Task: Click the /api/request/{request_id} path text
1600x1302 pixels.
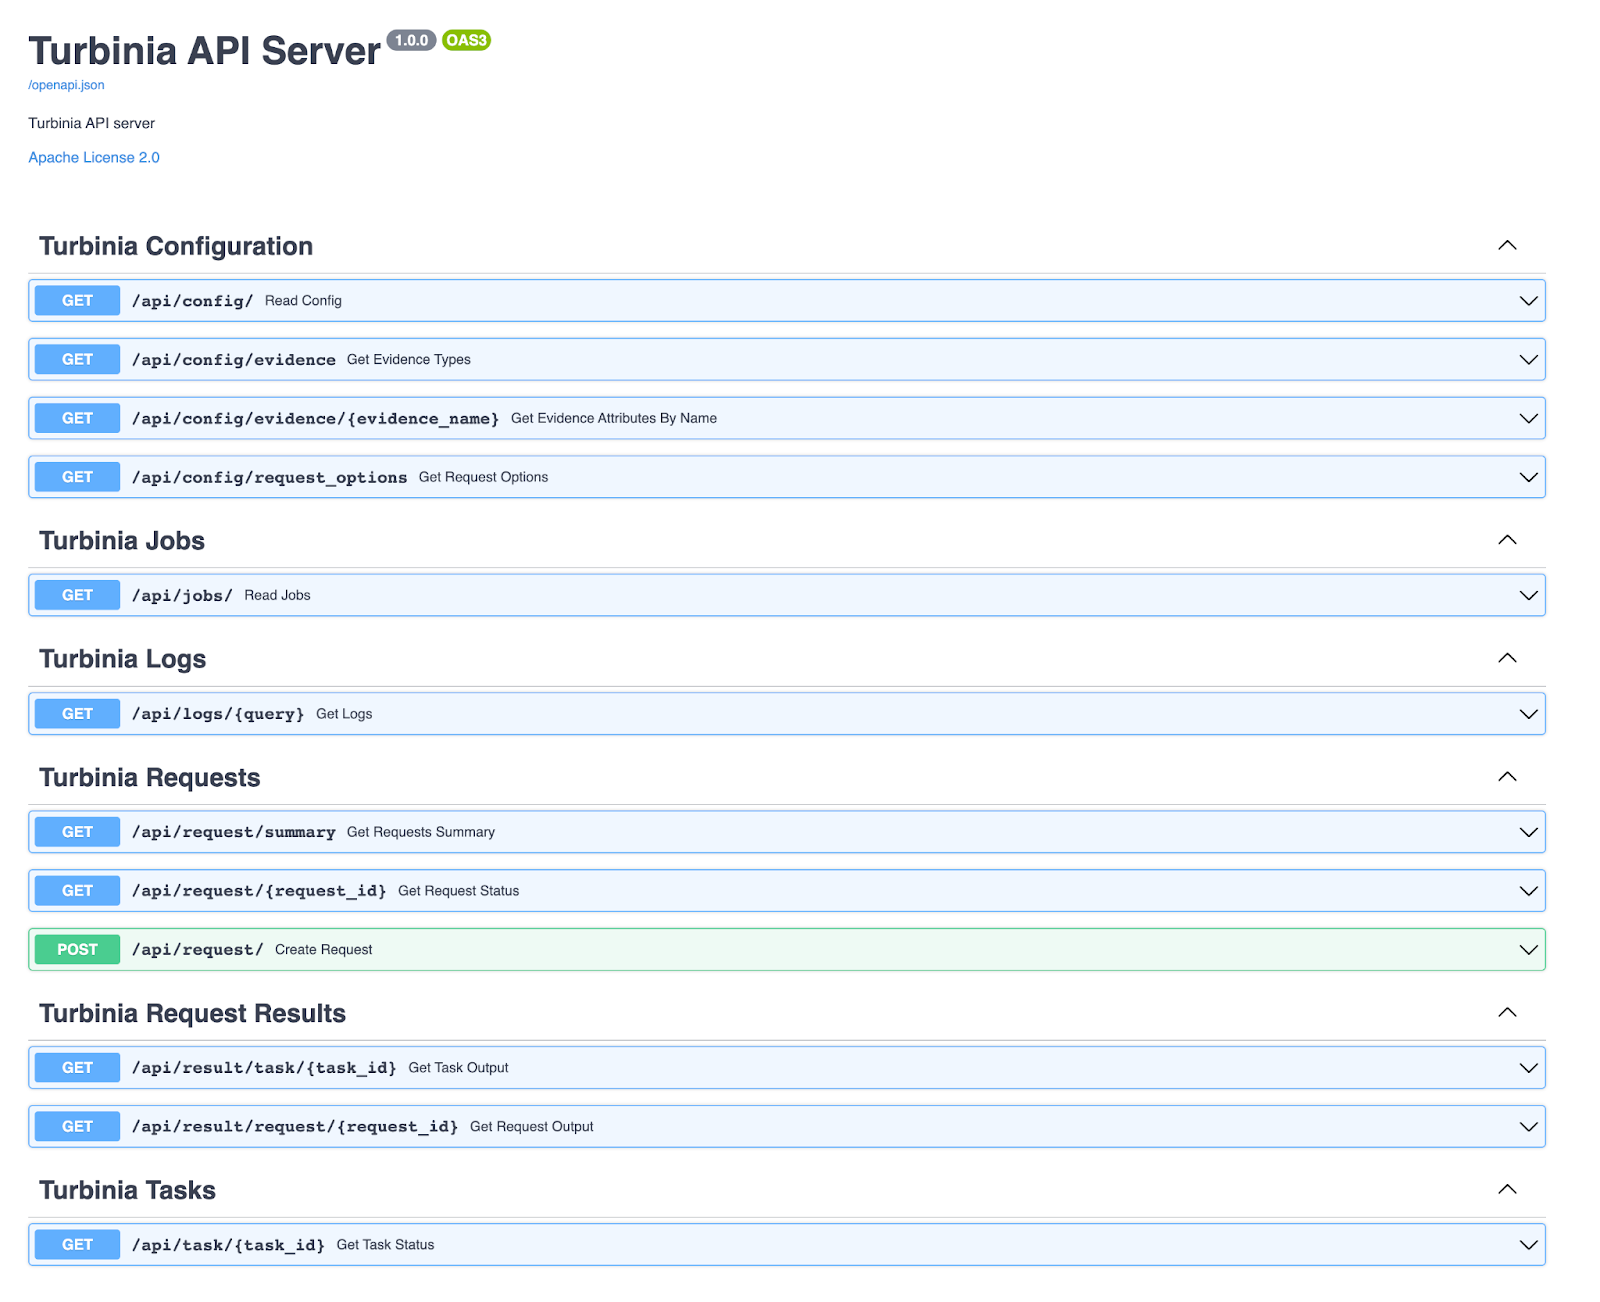Action: click(259, 891)
